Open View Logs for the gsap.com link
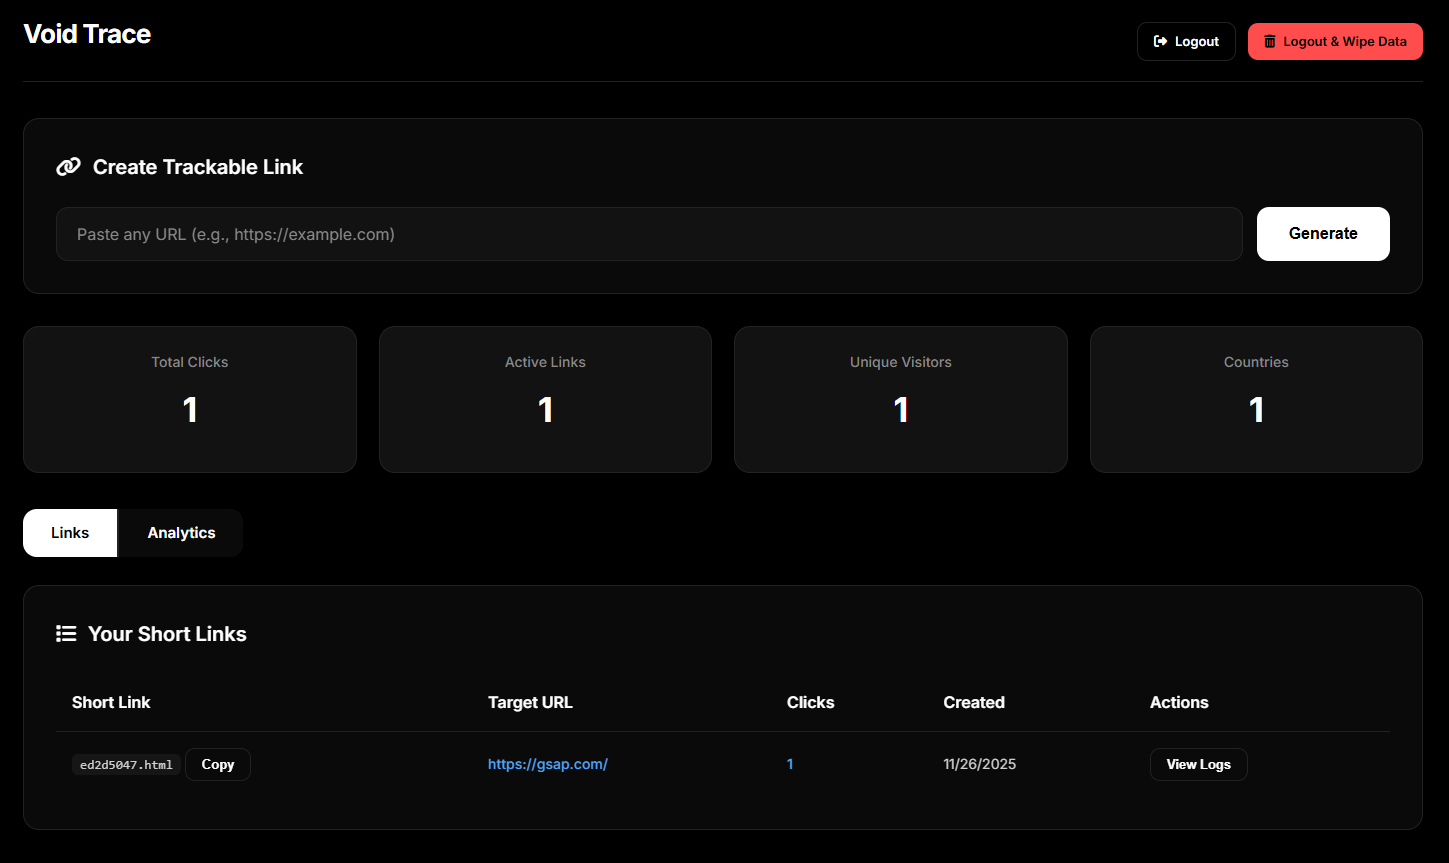The width and height of the screenshot is (1449, 863). pos(1198,763)
